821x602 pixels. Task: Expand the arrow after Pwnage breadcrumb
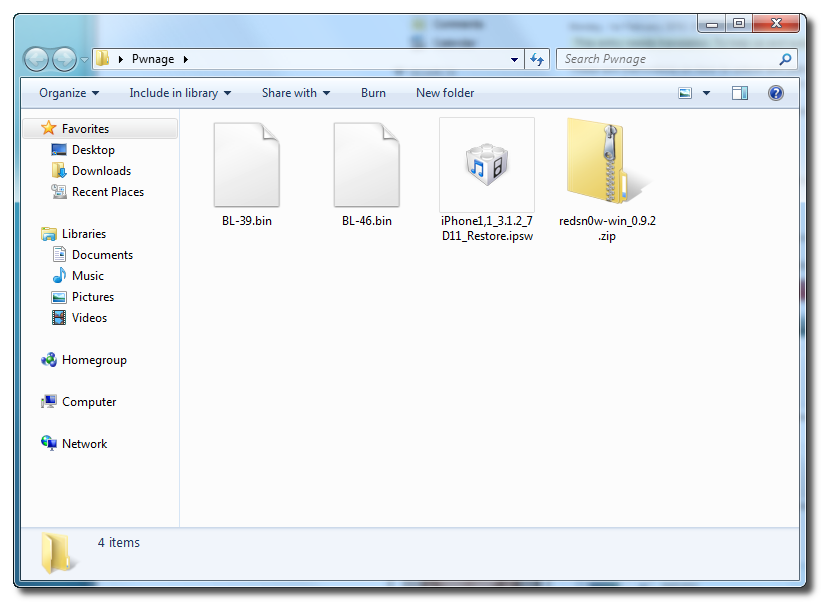click(186, 59)
